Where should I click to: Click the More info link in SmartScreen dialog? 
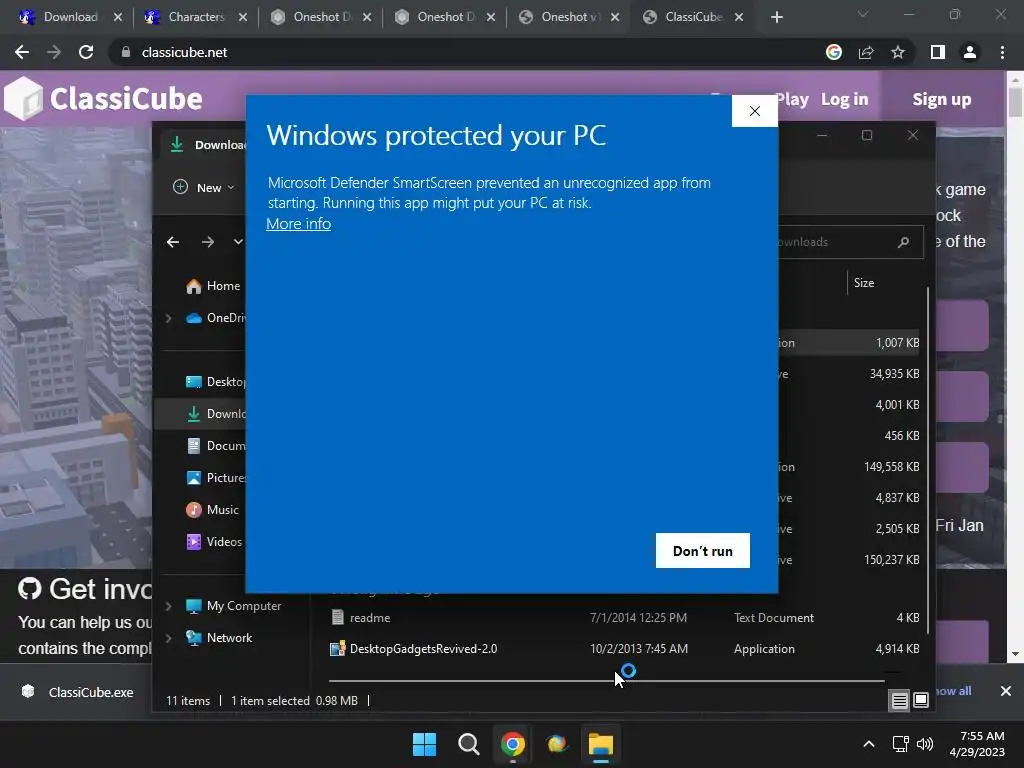pyautogui.click(x=298, y=224)
